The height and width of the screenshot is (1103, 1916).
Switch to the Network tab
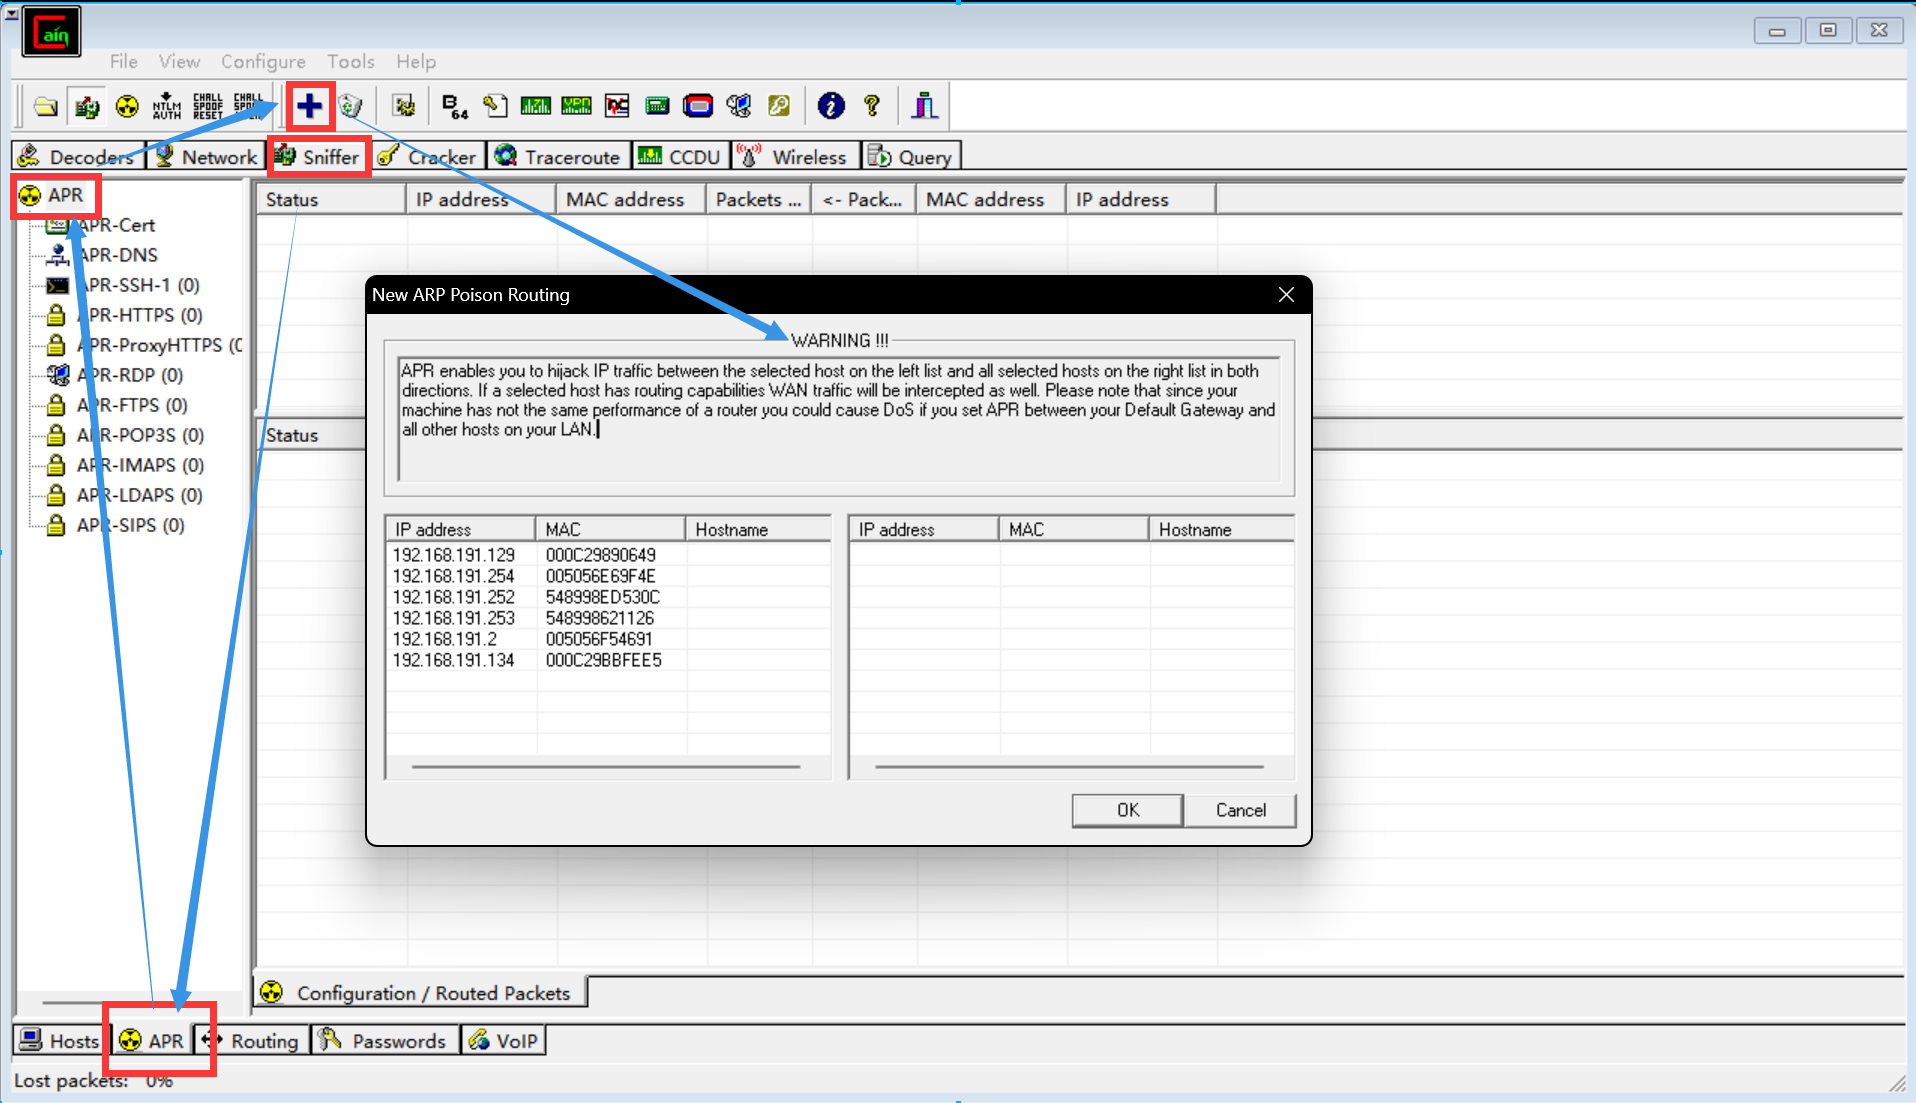(x=206, y=157)
